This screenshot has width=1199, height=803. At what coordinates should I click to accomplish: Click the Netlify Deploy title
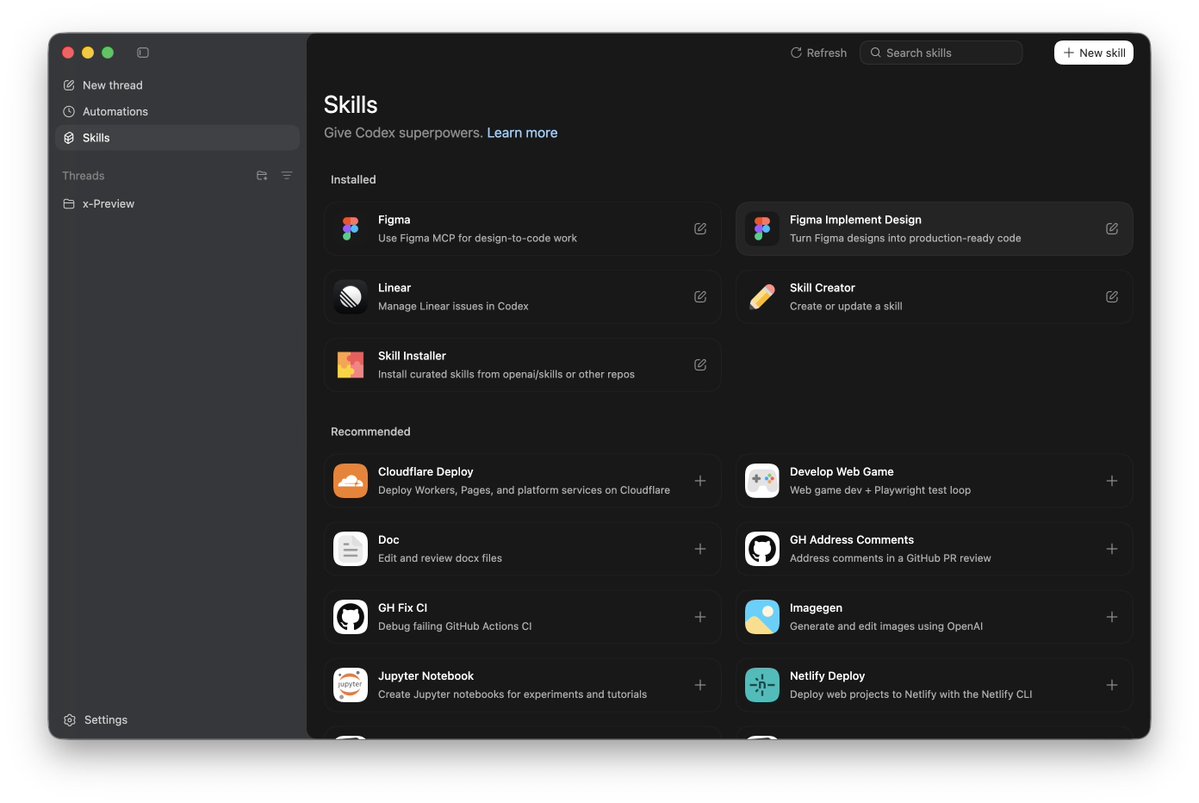click(x=827, y=676)
